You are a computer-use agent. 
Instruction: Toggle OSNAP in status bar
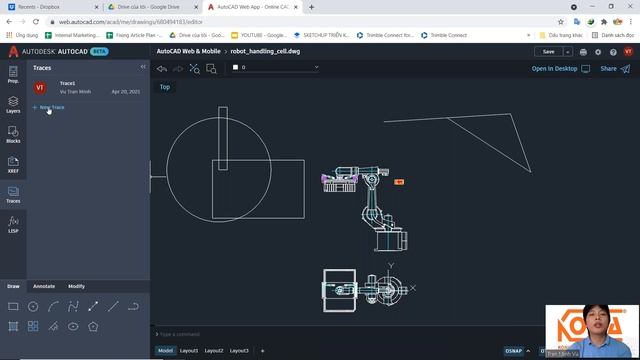513,351
